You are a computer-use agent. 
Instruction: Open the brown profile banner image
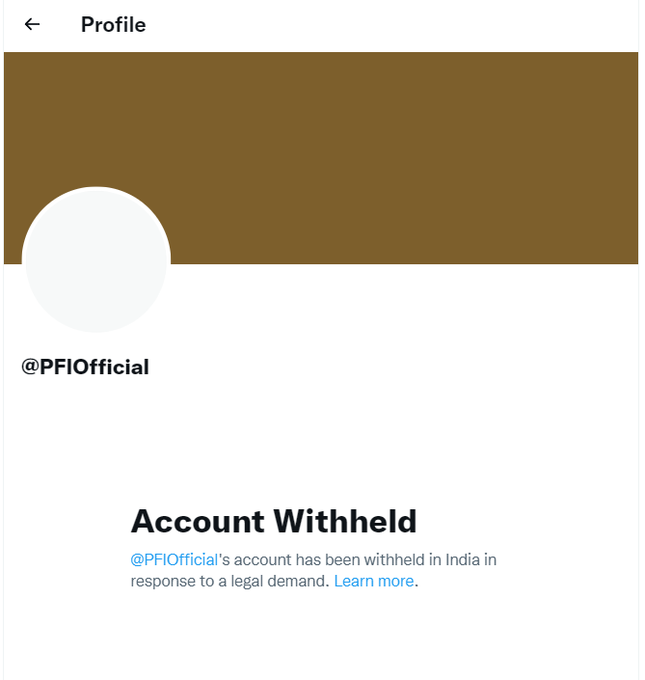point(321,158)
